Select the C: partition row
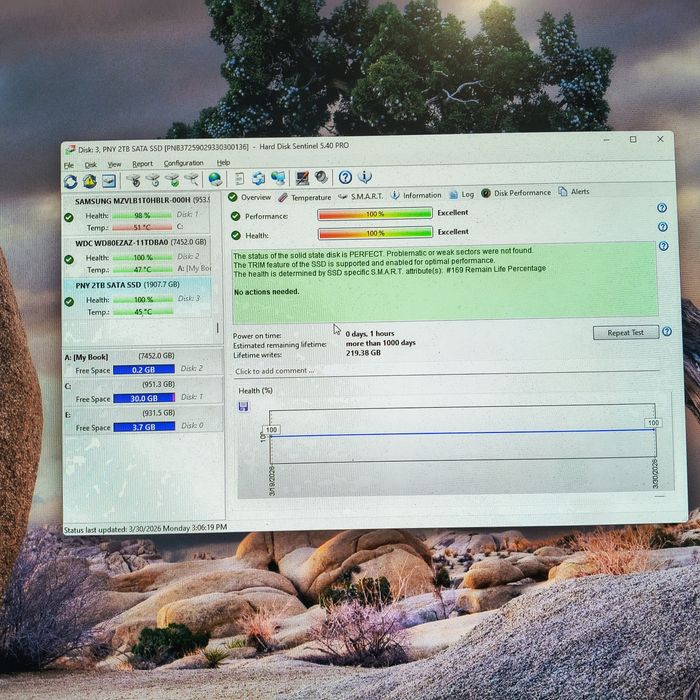The image size is (700, 700). 143,391
